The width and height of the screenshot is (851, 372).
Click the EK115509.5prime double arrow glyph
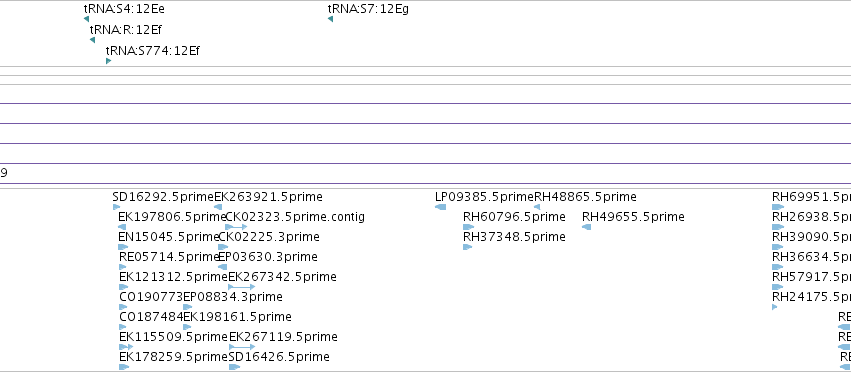pyautogui.click(x=126, y=346)
